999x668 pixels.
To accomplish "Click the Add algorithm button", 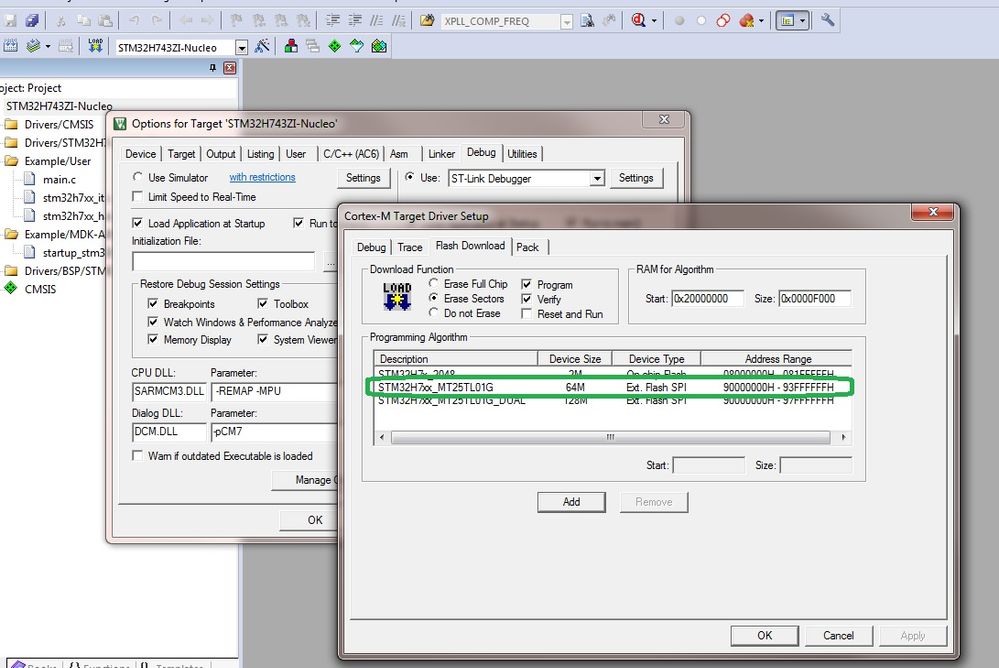I will 571,502.
